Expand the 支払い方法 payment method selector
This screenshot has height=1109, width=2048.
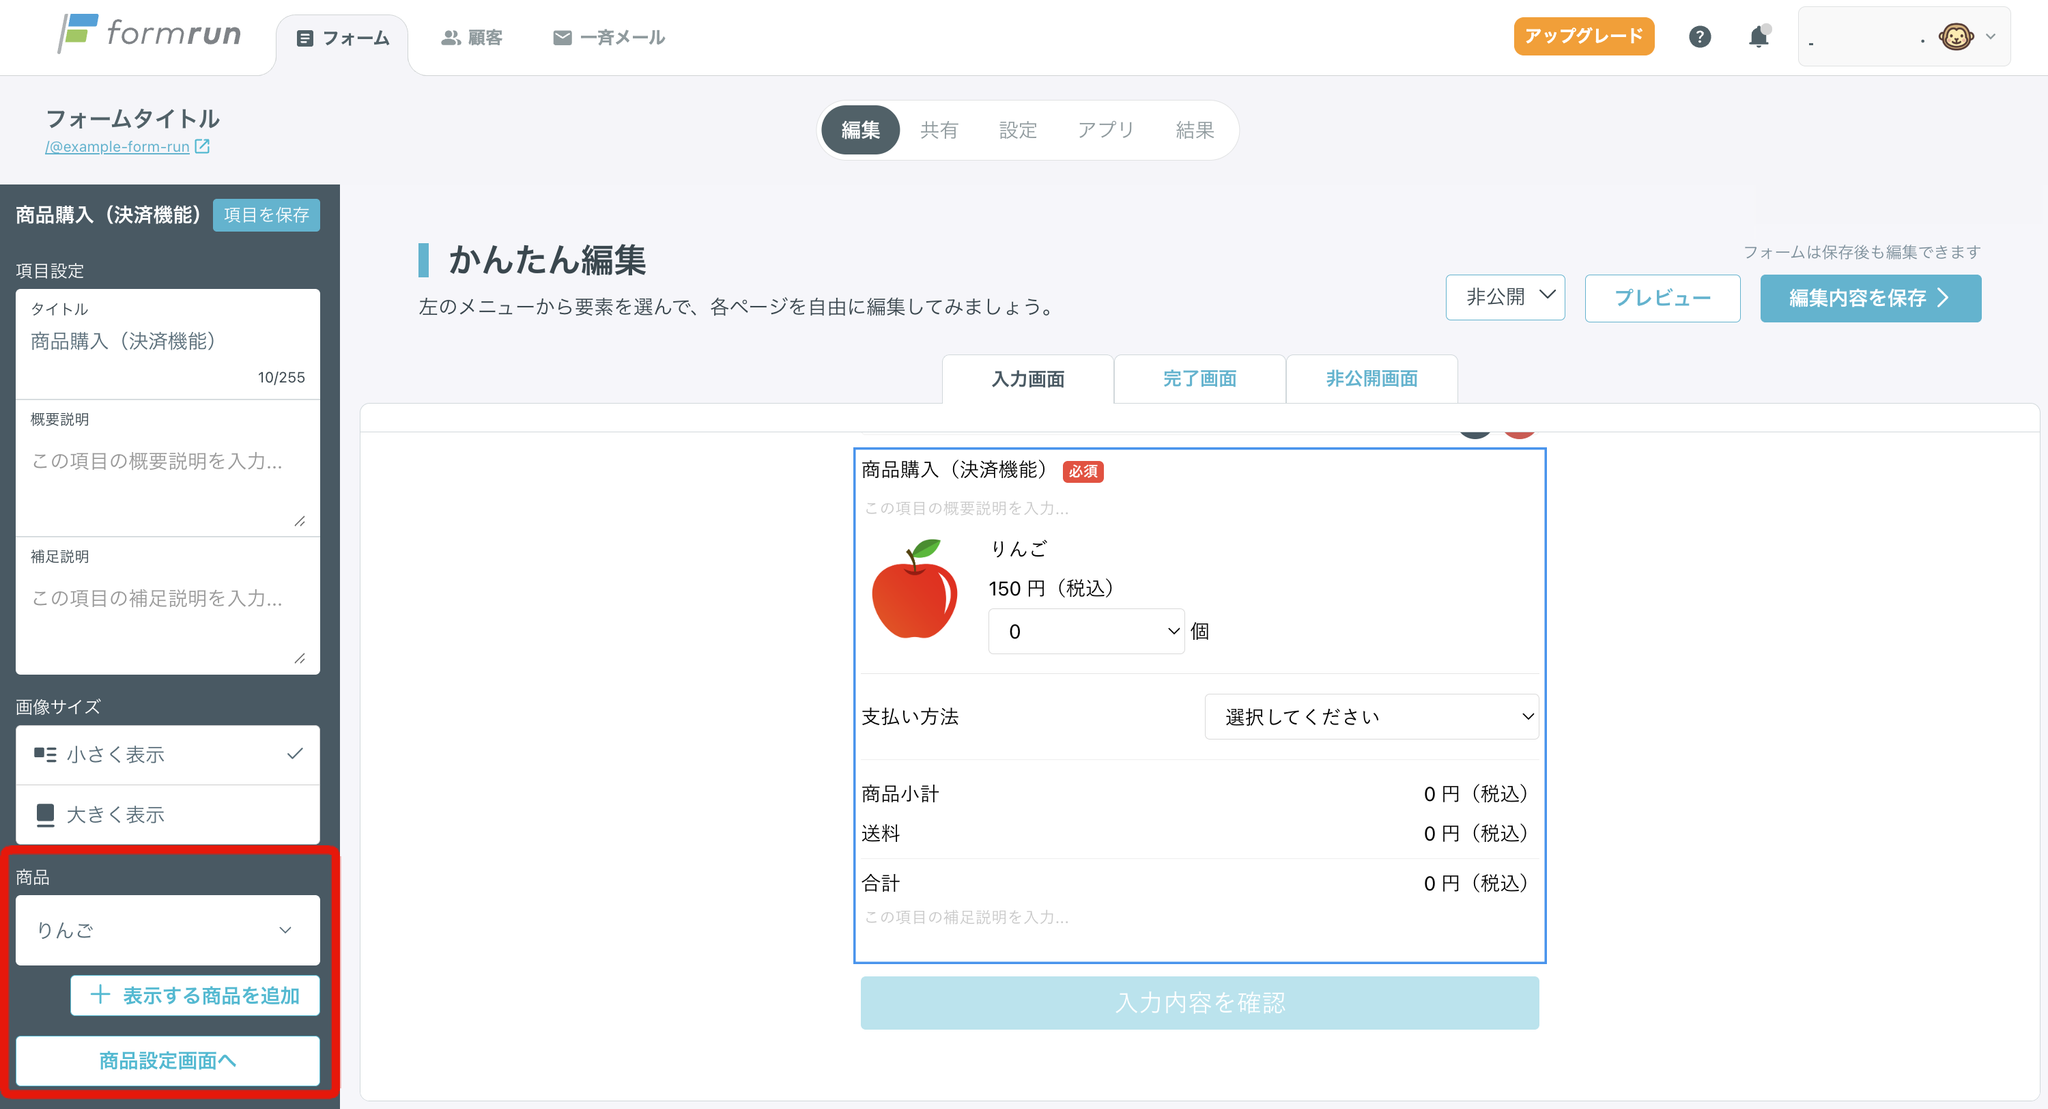[x=1371, y=717]
